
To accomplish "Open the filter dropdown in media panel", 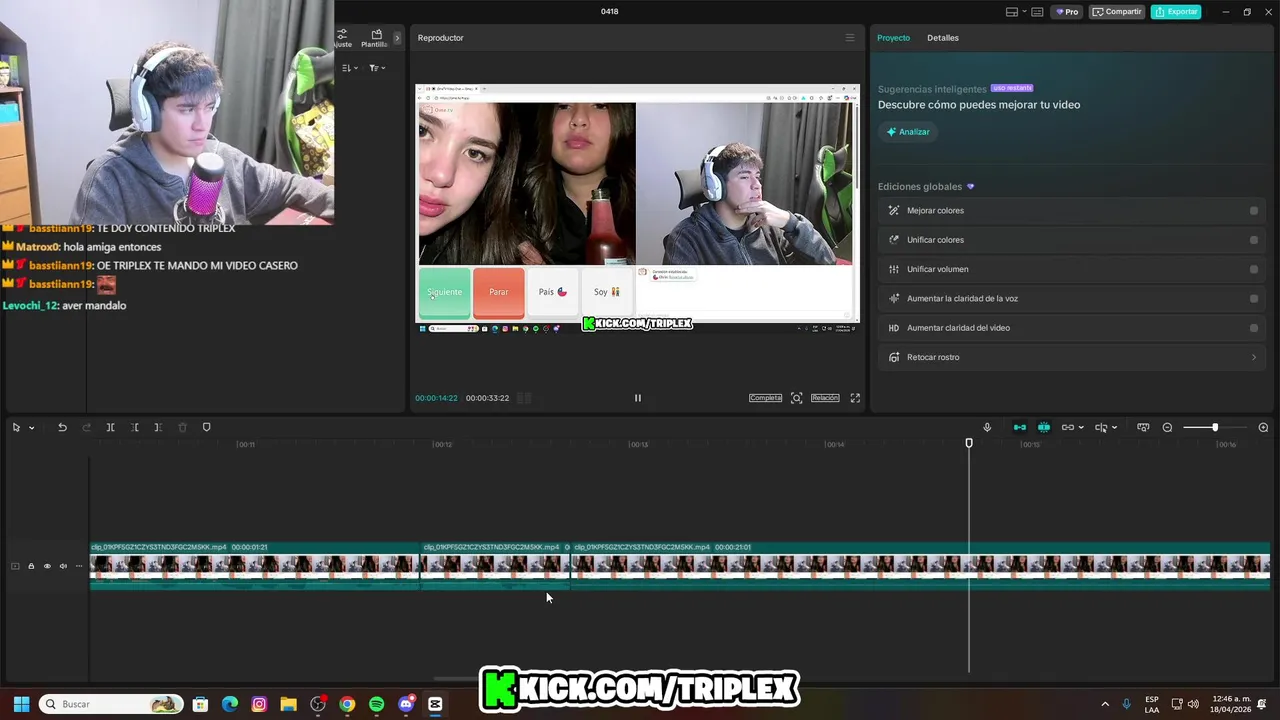I will (x=377, y=68).
